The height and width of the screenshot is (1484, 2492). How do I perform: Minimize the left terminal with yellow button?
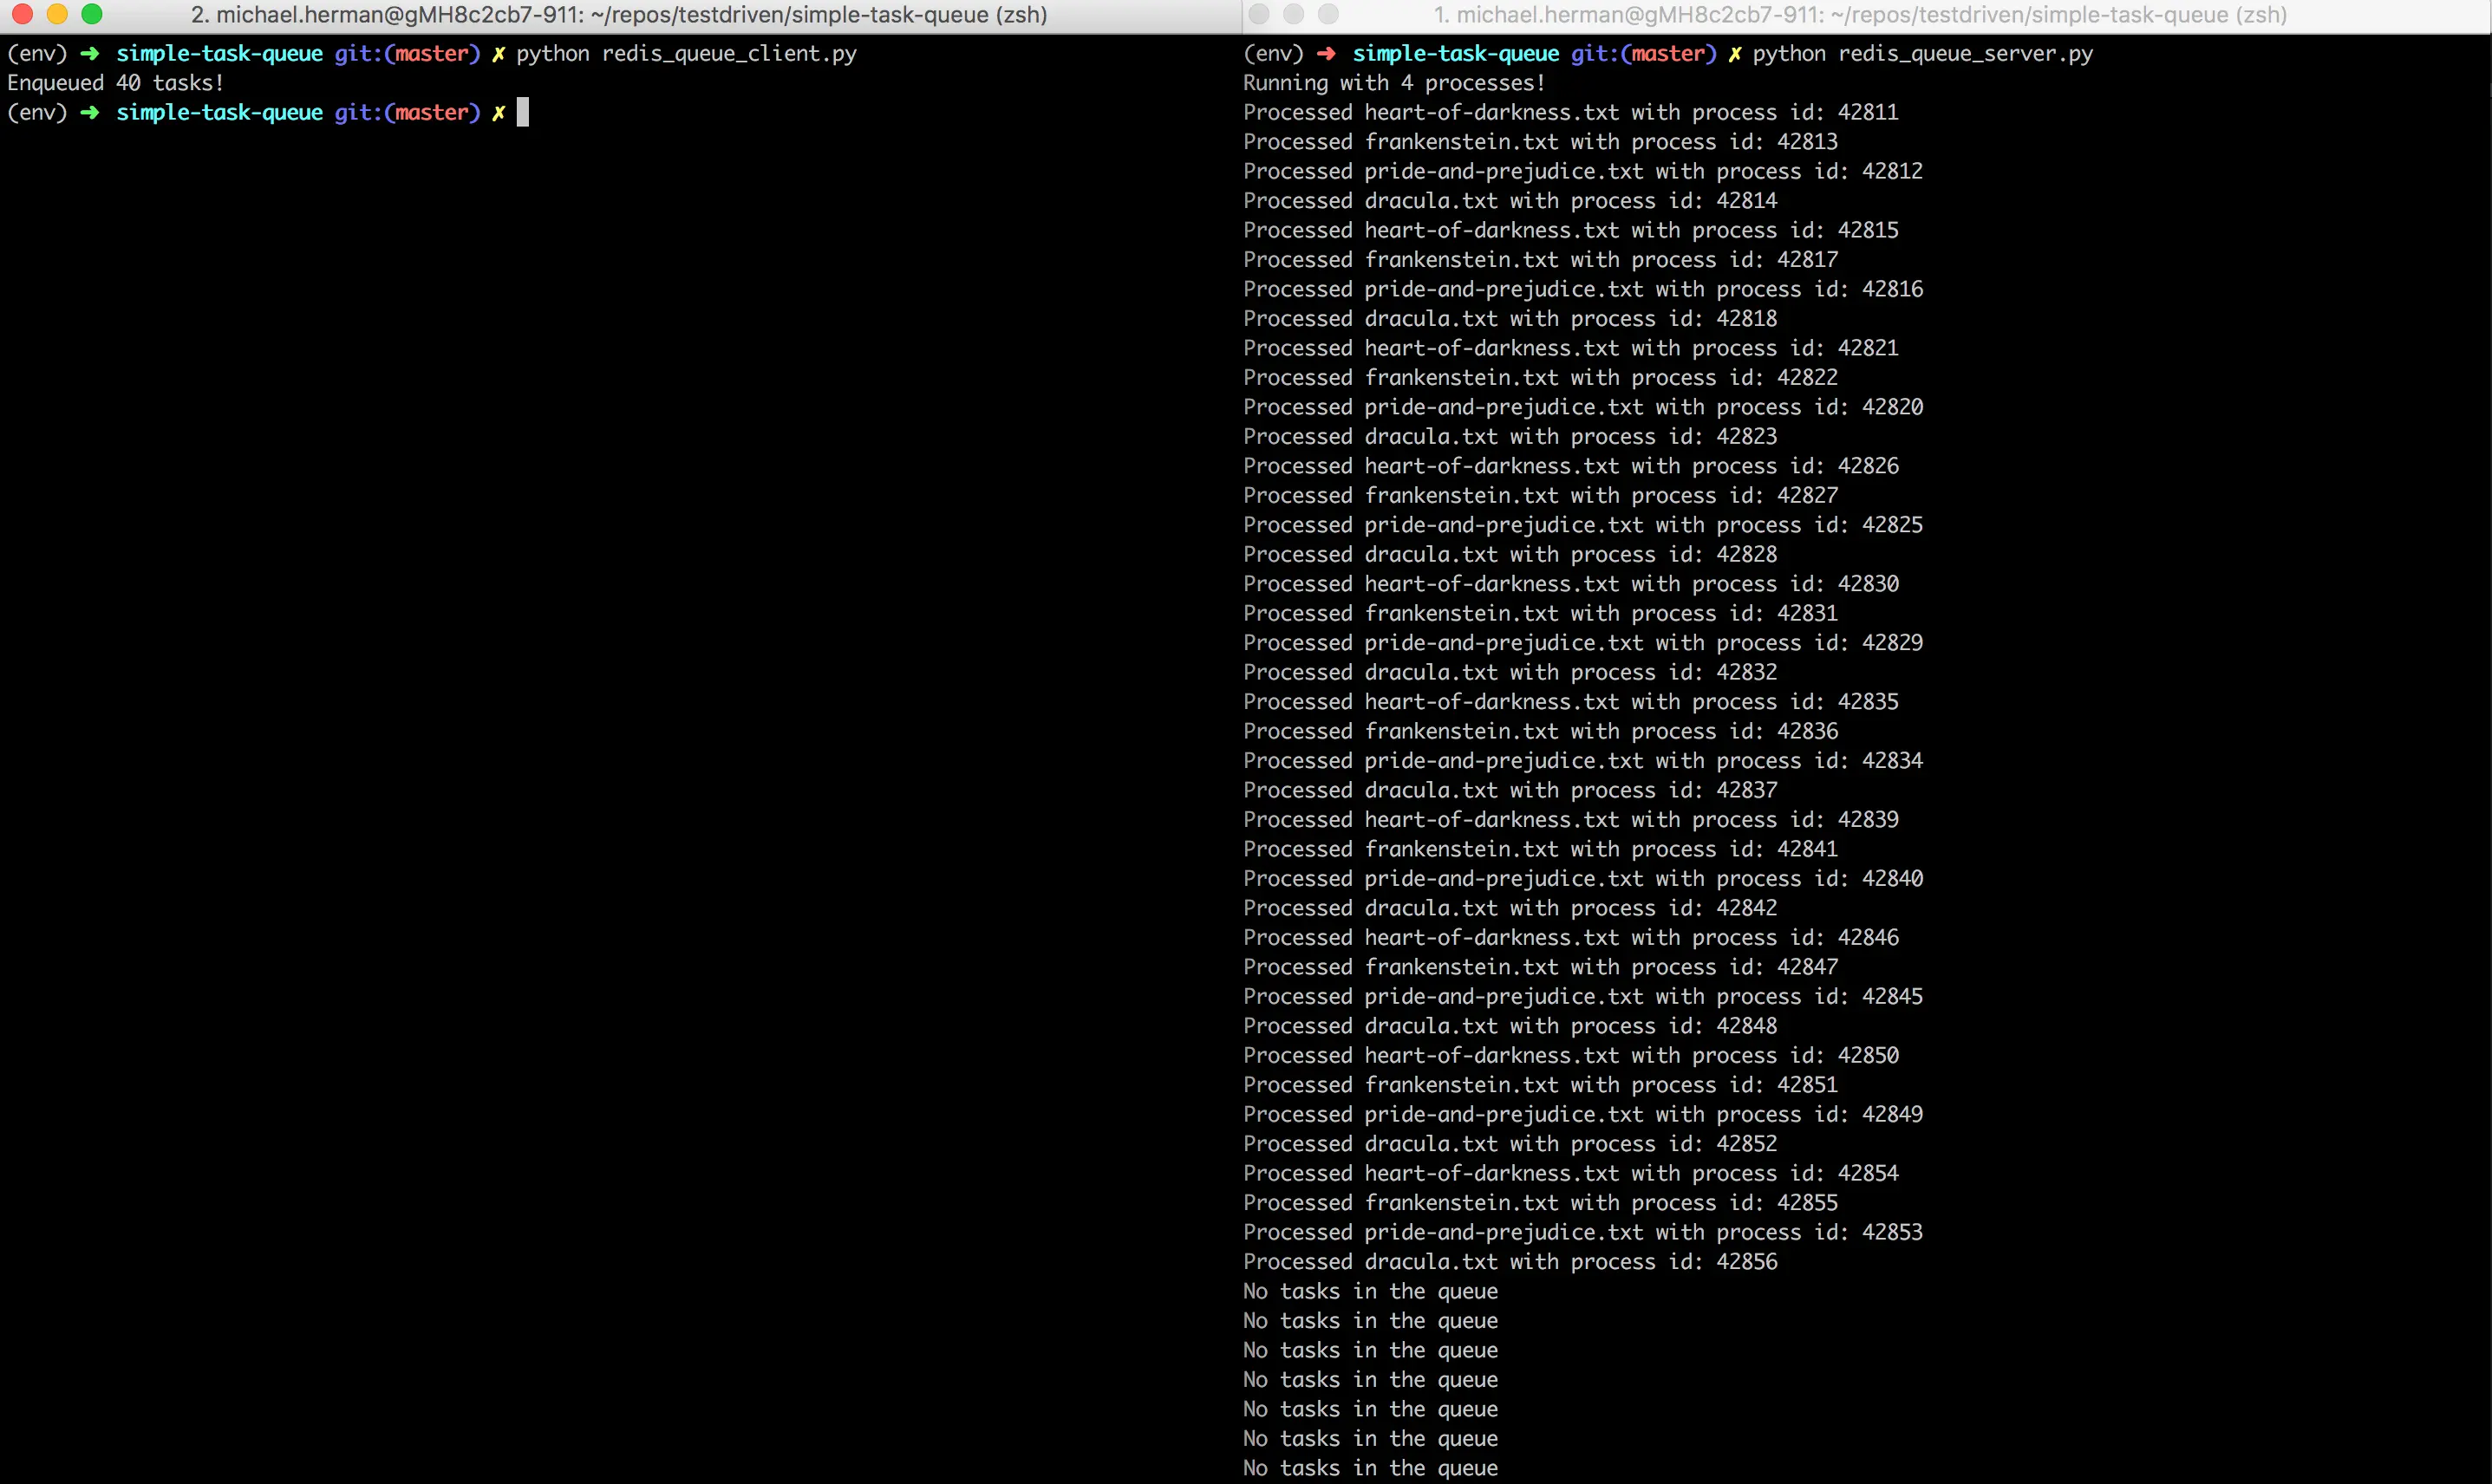coord(57,14)
